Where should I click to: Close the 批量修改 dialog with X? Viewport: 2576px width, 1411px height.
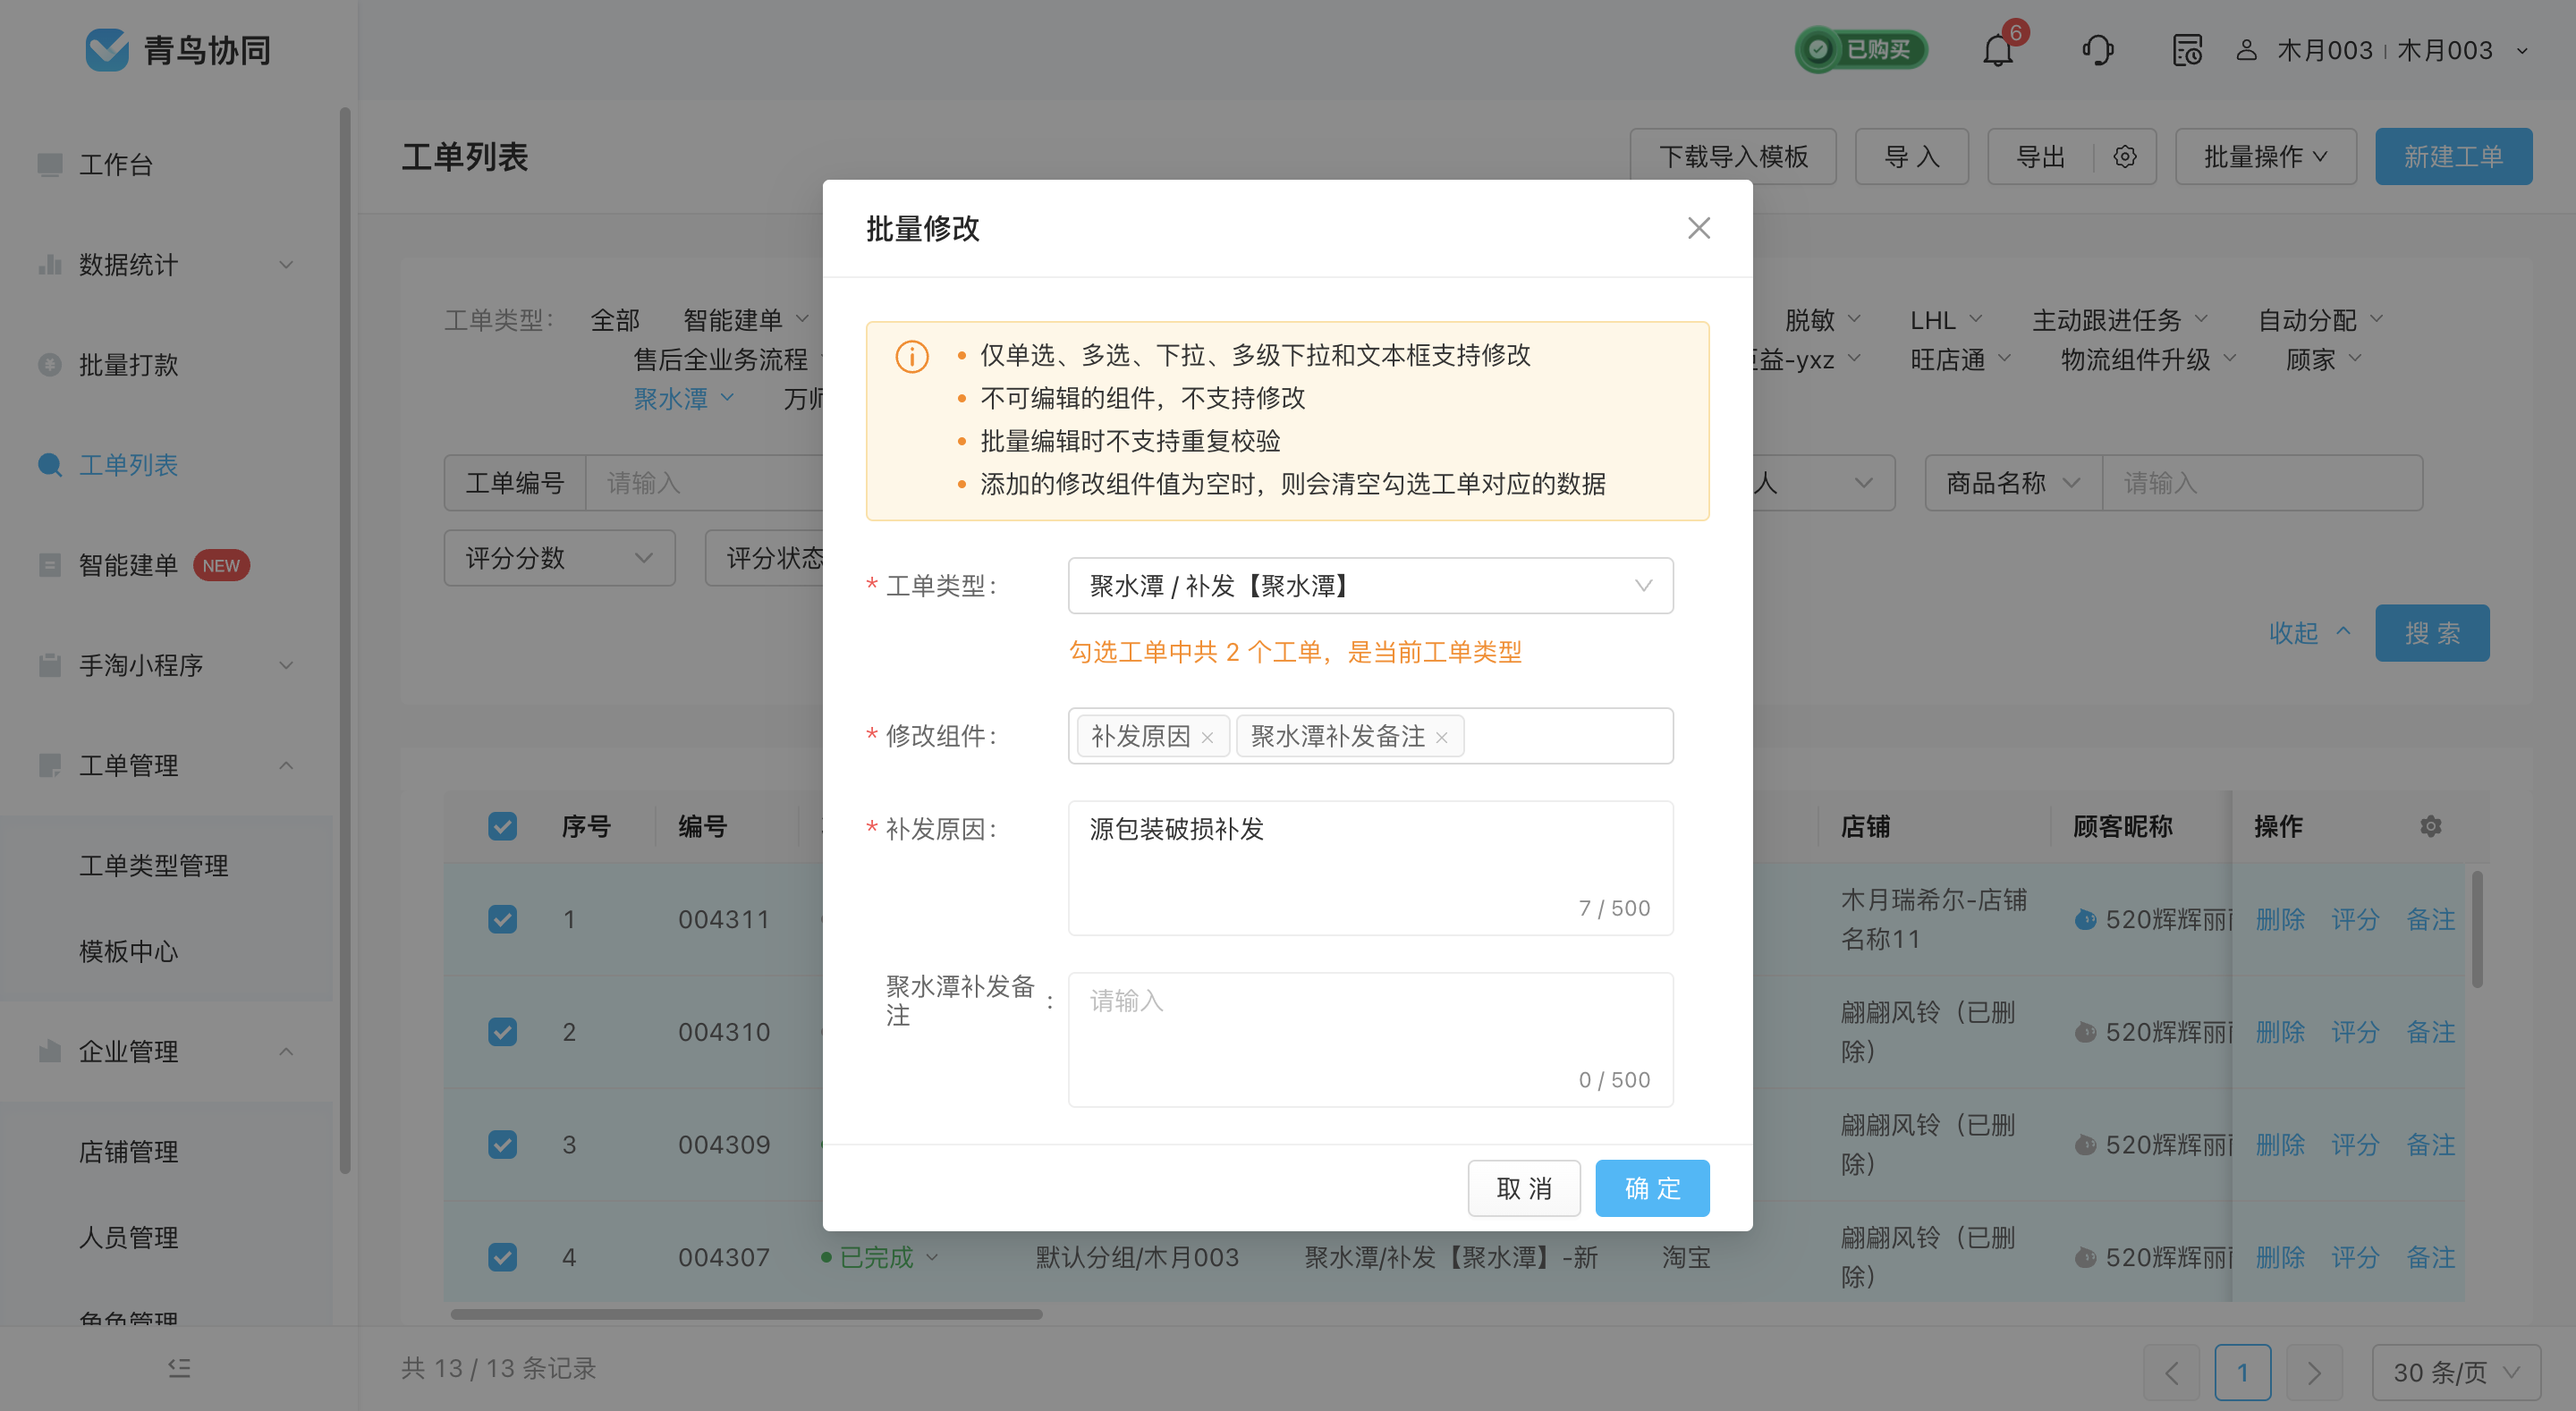click(1698, 229)
